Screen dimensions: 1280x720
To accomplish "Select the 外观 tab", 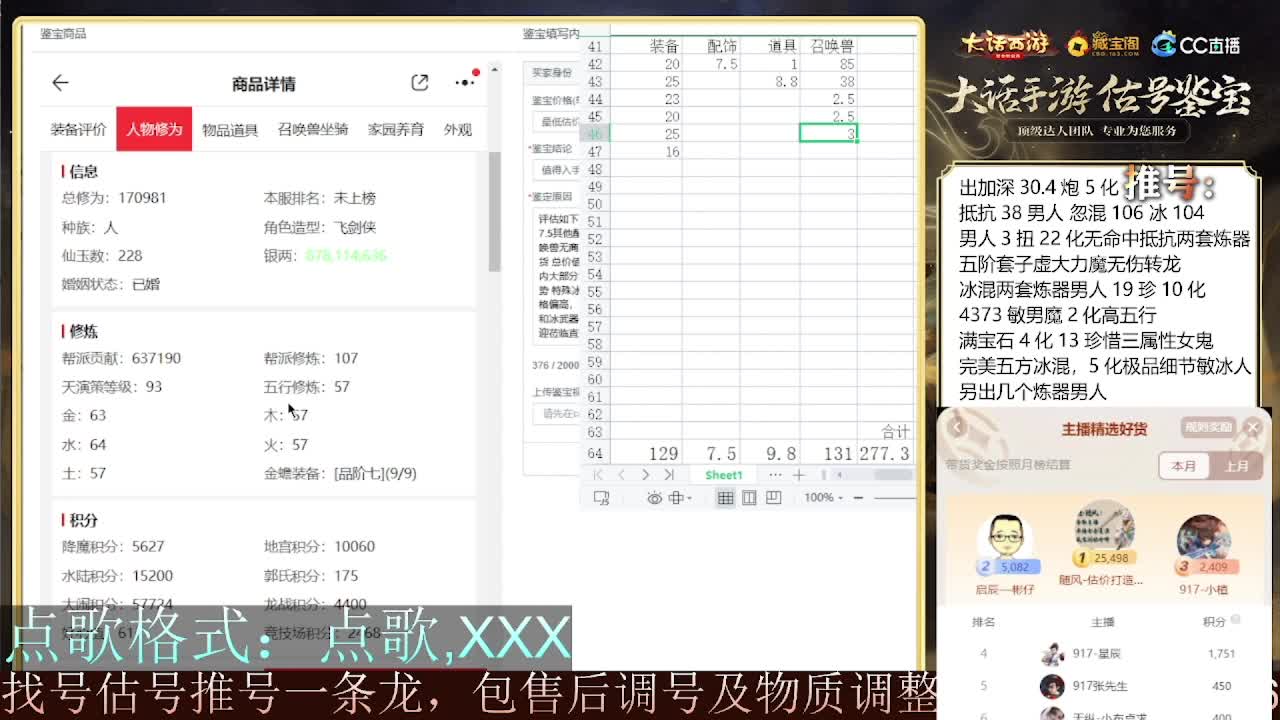I will [458, 129].
